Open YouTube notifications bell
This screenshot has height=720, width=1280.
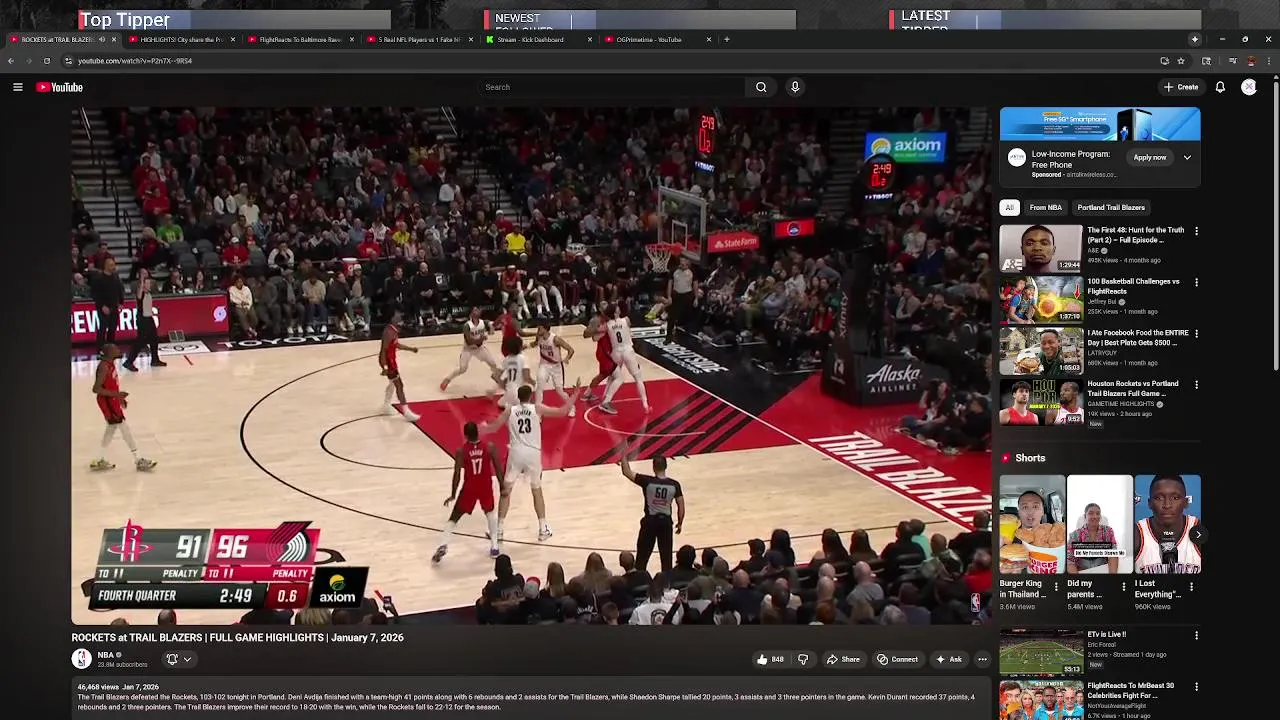click(x=1220, y=87)
